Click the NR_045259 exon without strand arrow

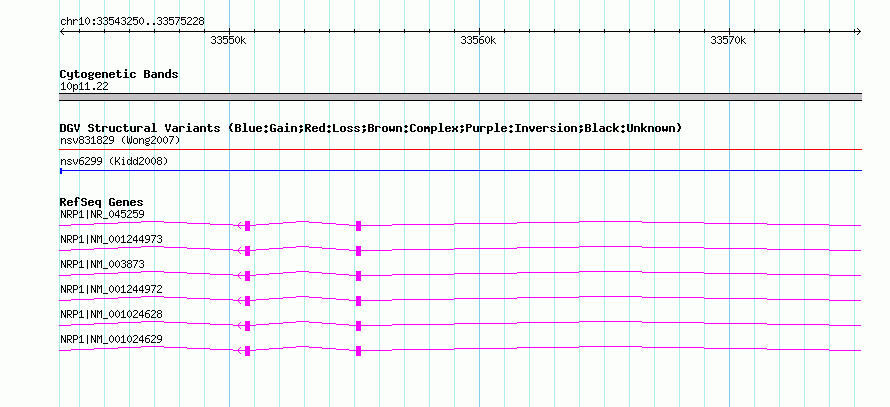point(359,226)
